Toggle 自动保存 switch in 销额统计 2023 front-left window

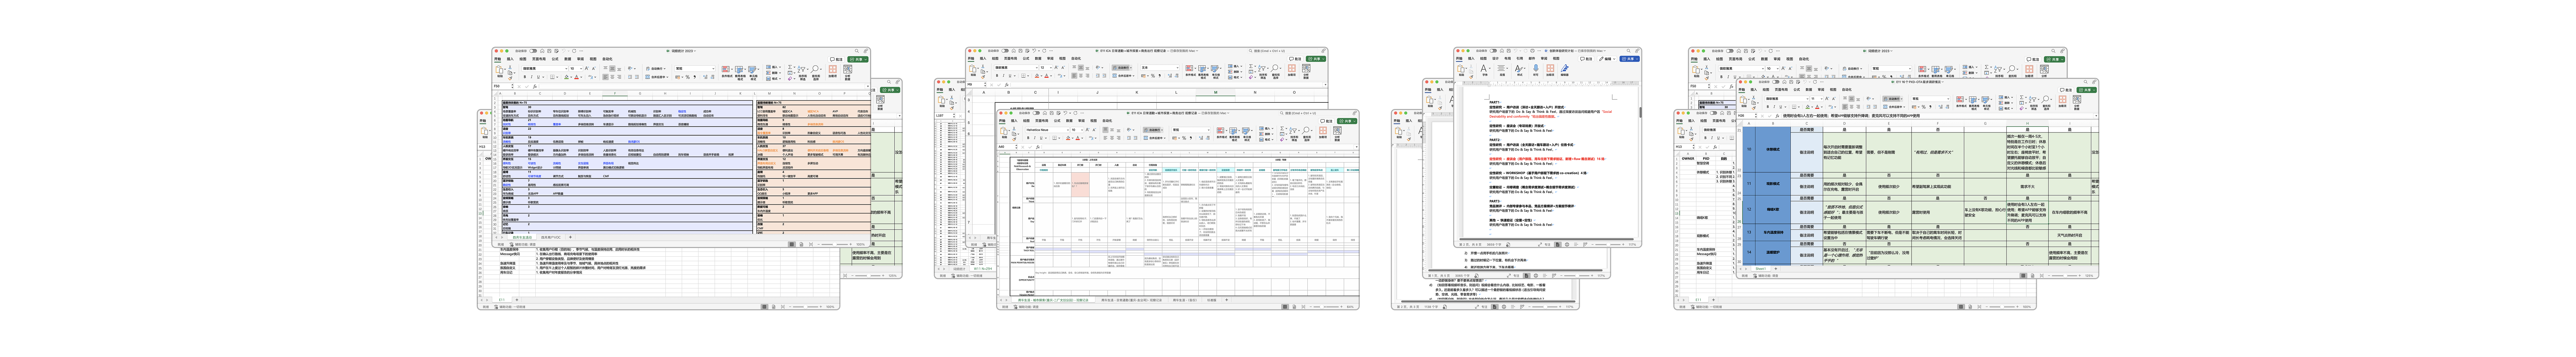click(x=533, y=51)
